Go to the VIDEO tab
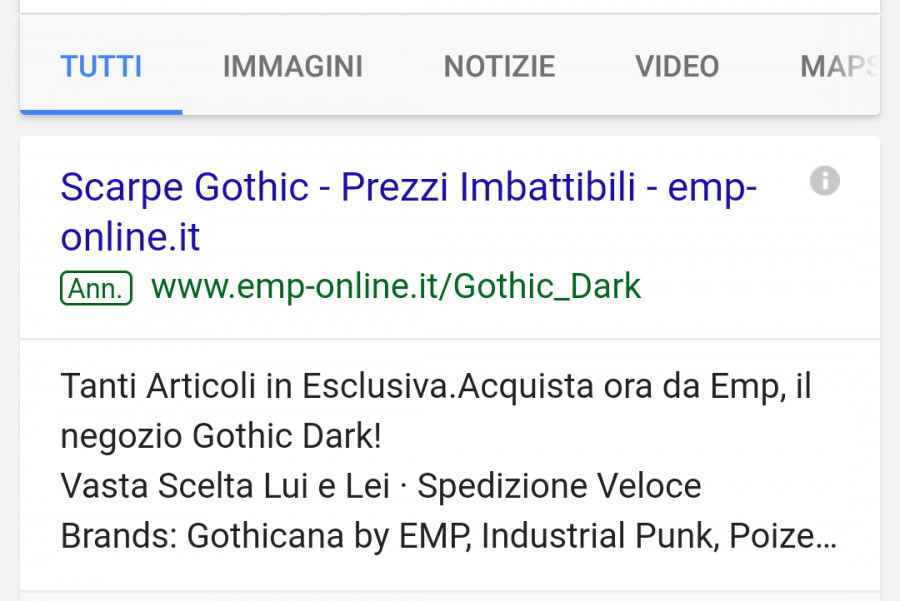 tap(677, 67)
